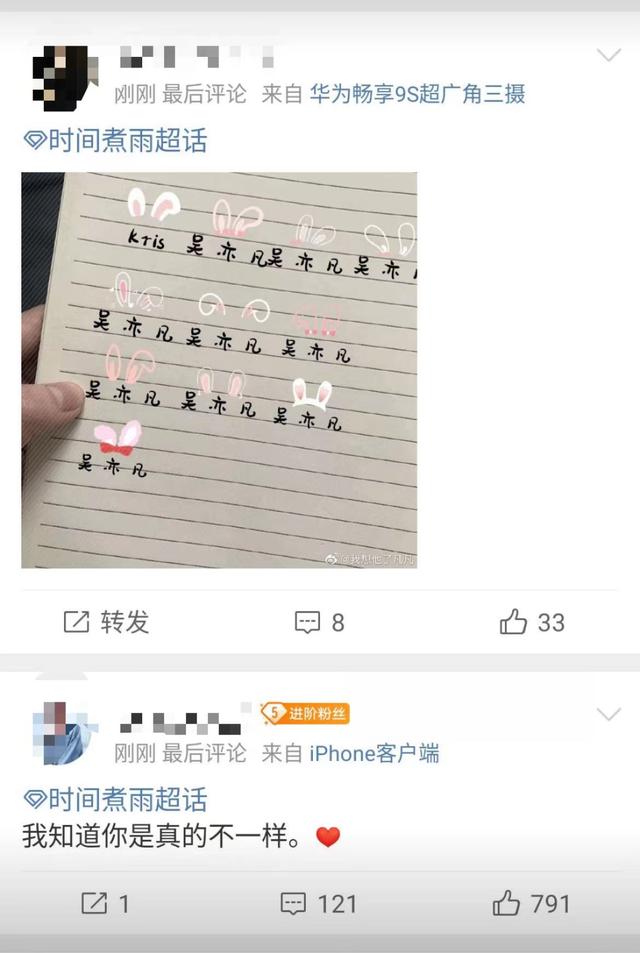Tap the 转发 repost label on first post

coord(125,622)
